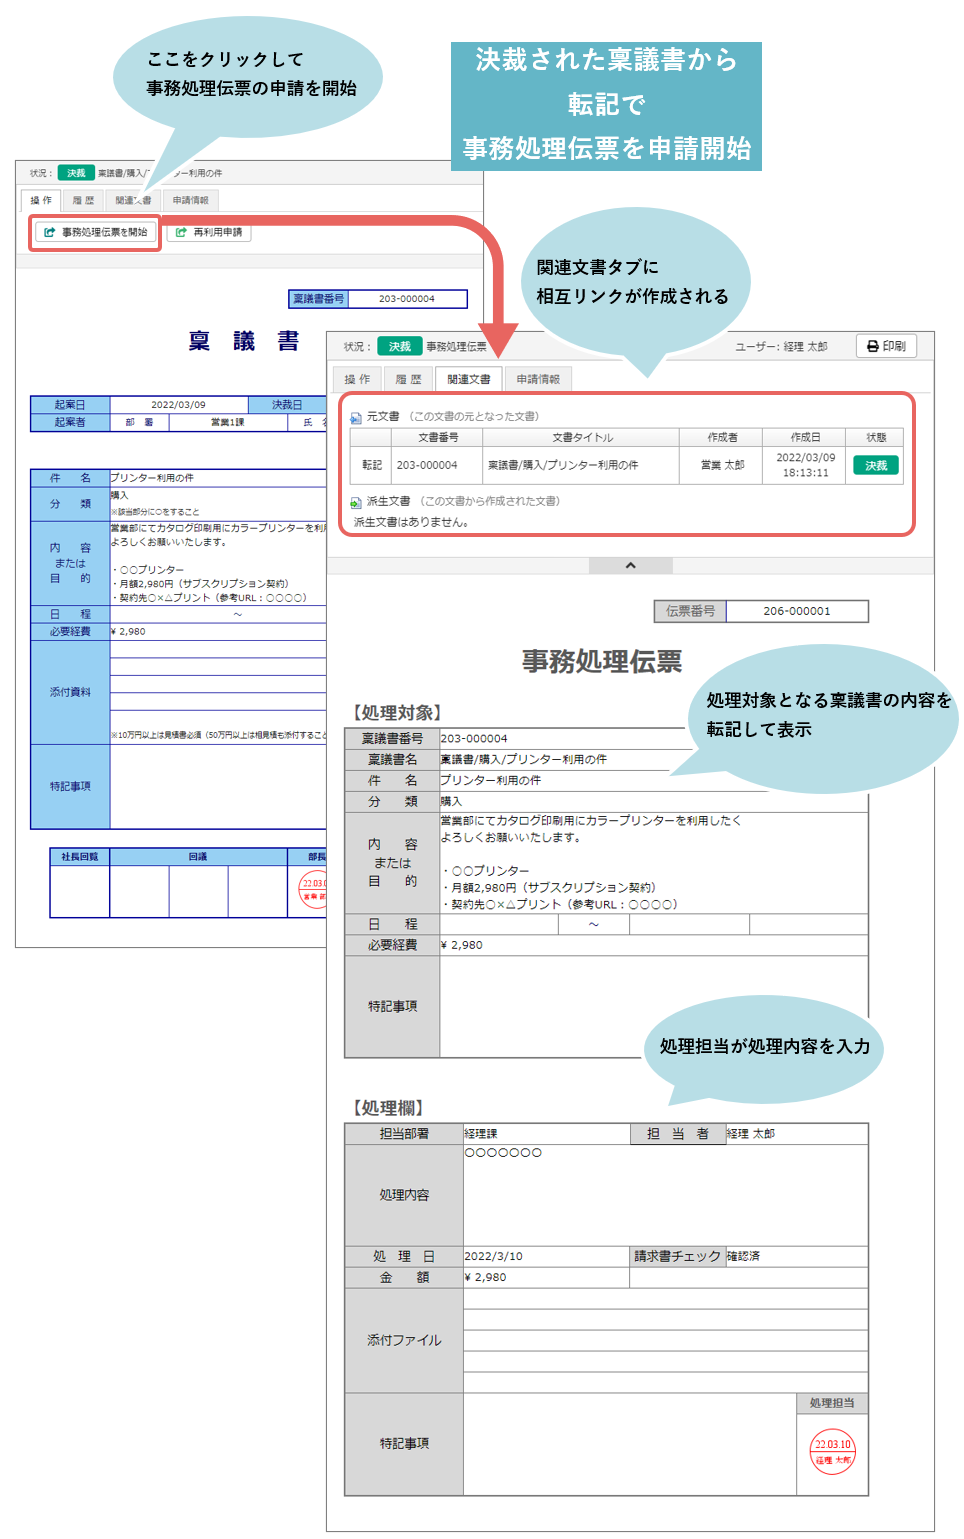
Task: Open the 申請情報 tab in the 稟議書 window
Action: point(191,201)
